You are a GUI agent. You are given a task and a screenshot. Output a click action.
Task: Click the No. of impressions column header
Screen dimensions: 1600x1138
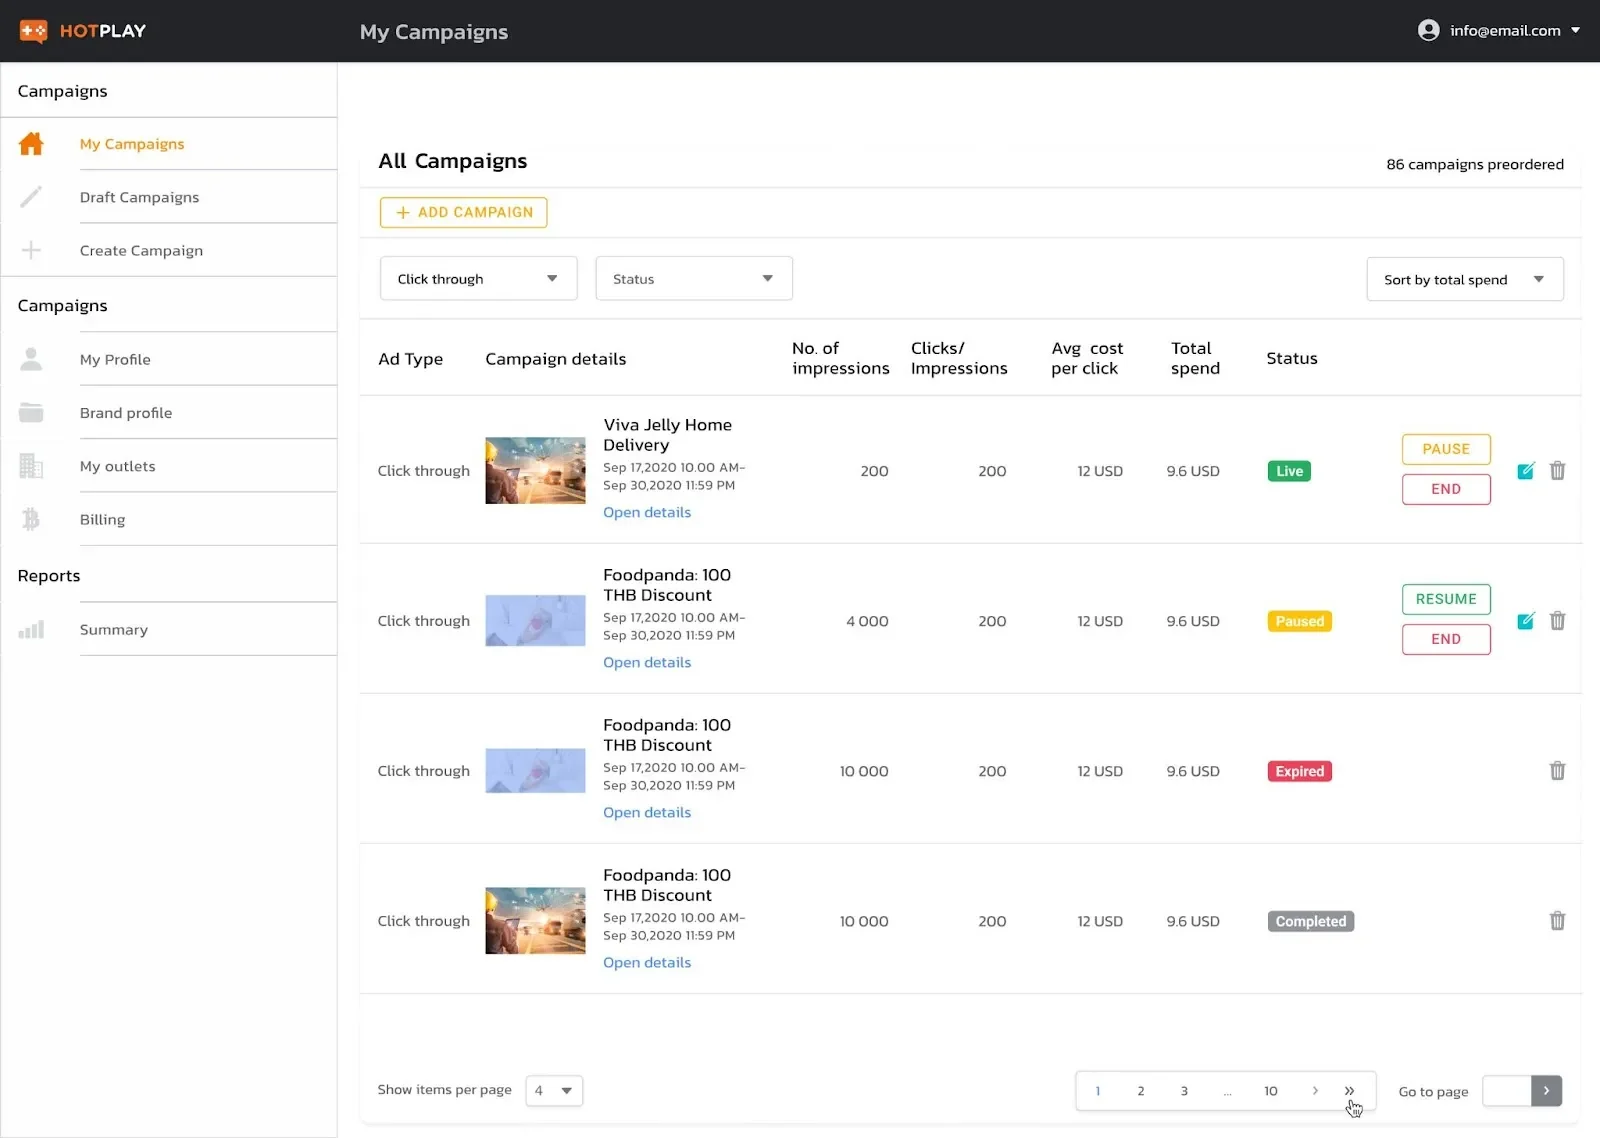[840, 358]
